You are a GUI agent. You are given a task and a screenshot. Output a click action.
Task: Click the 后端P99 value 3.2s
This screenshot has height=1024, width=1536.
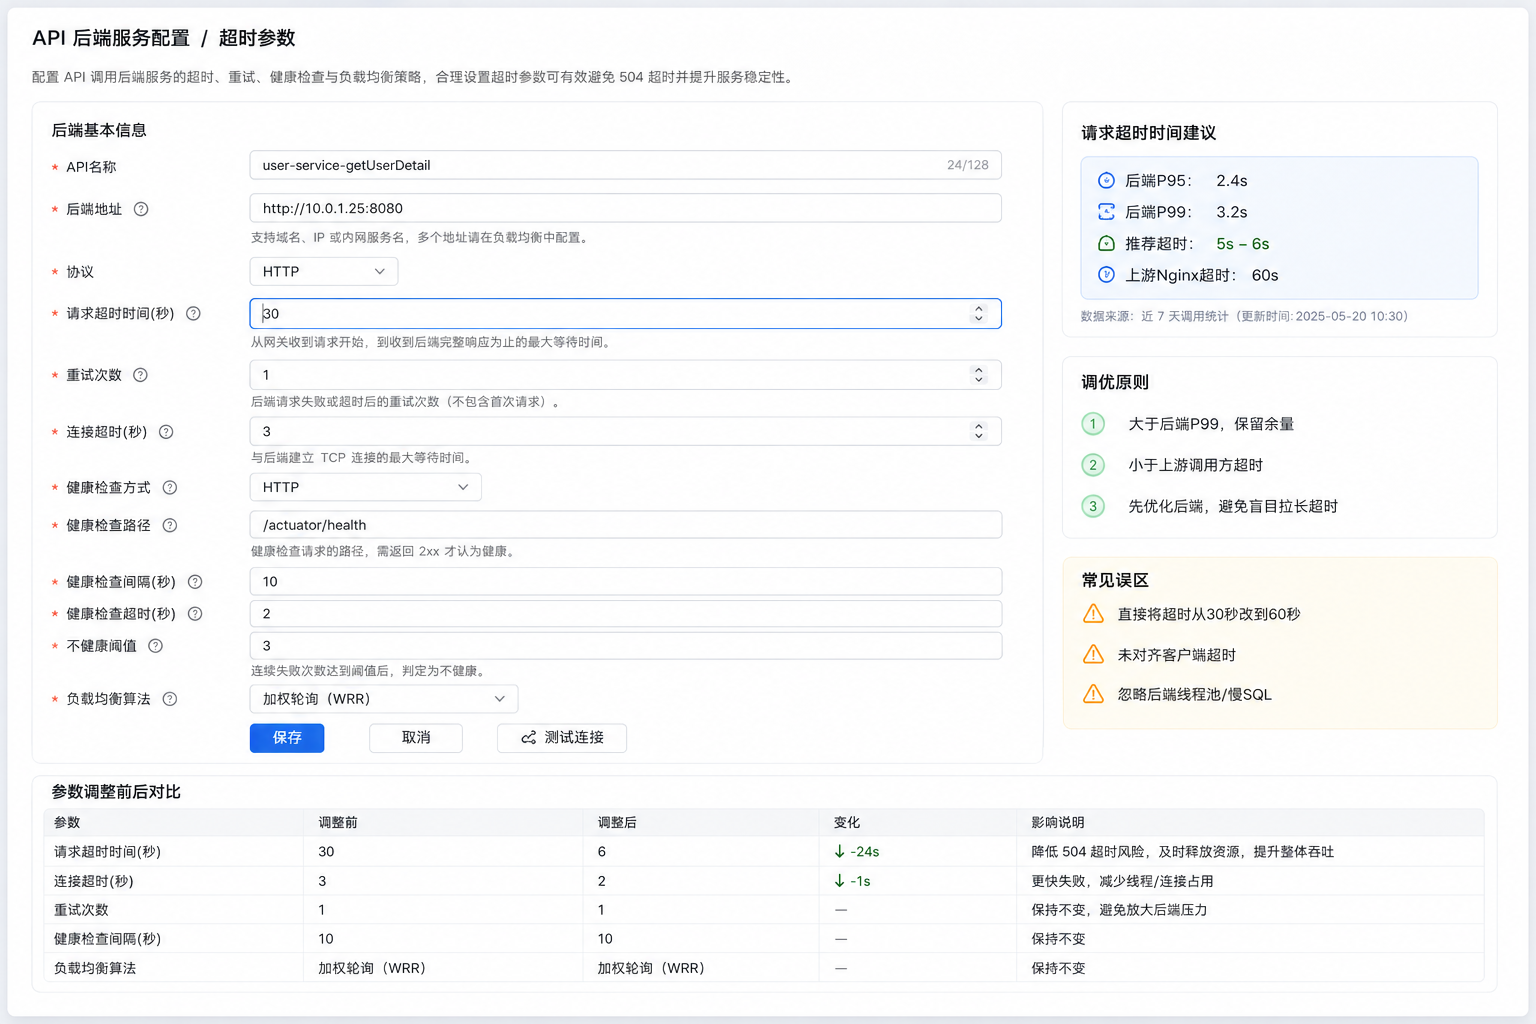pos(1232,212)
